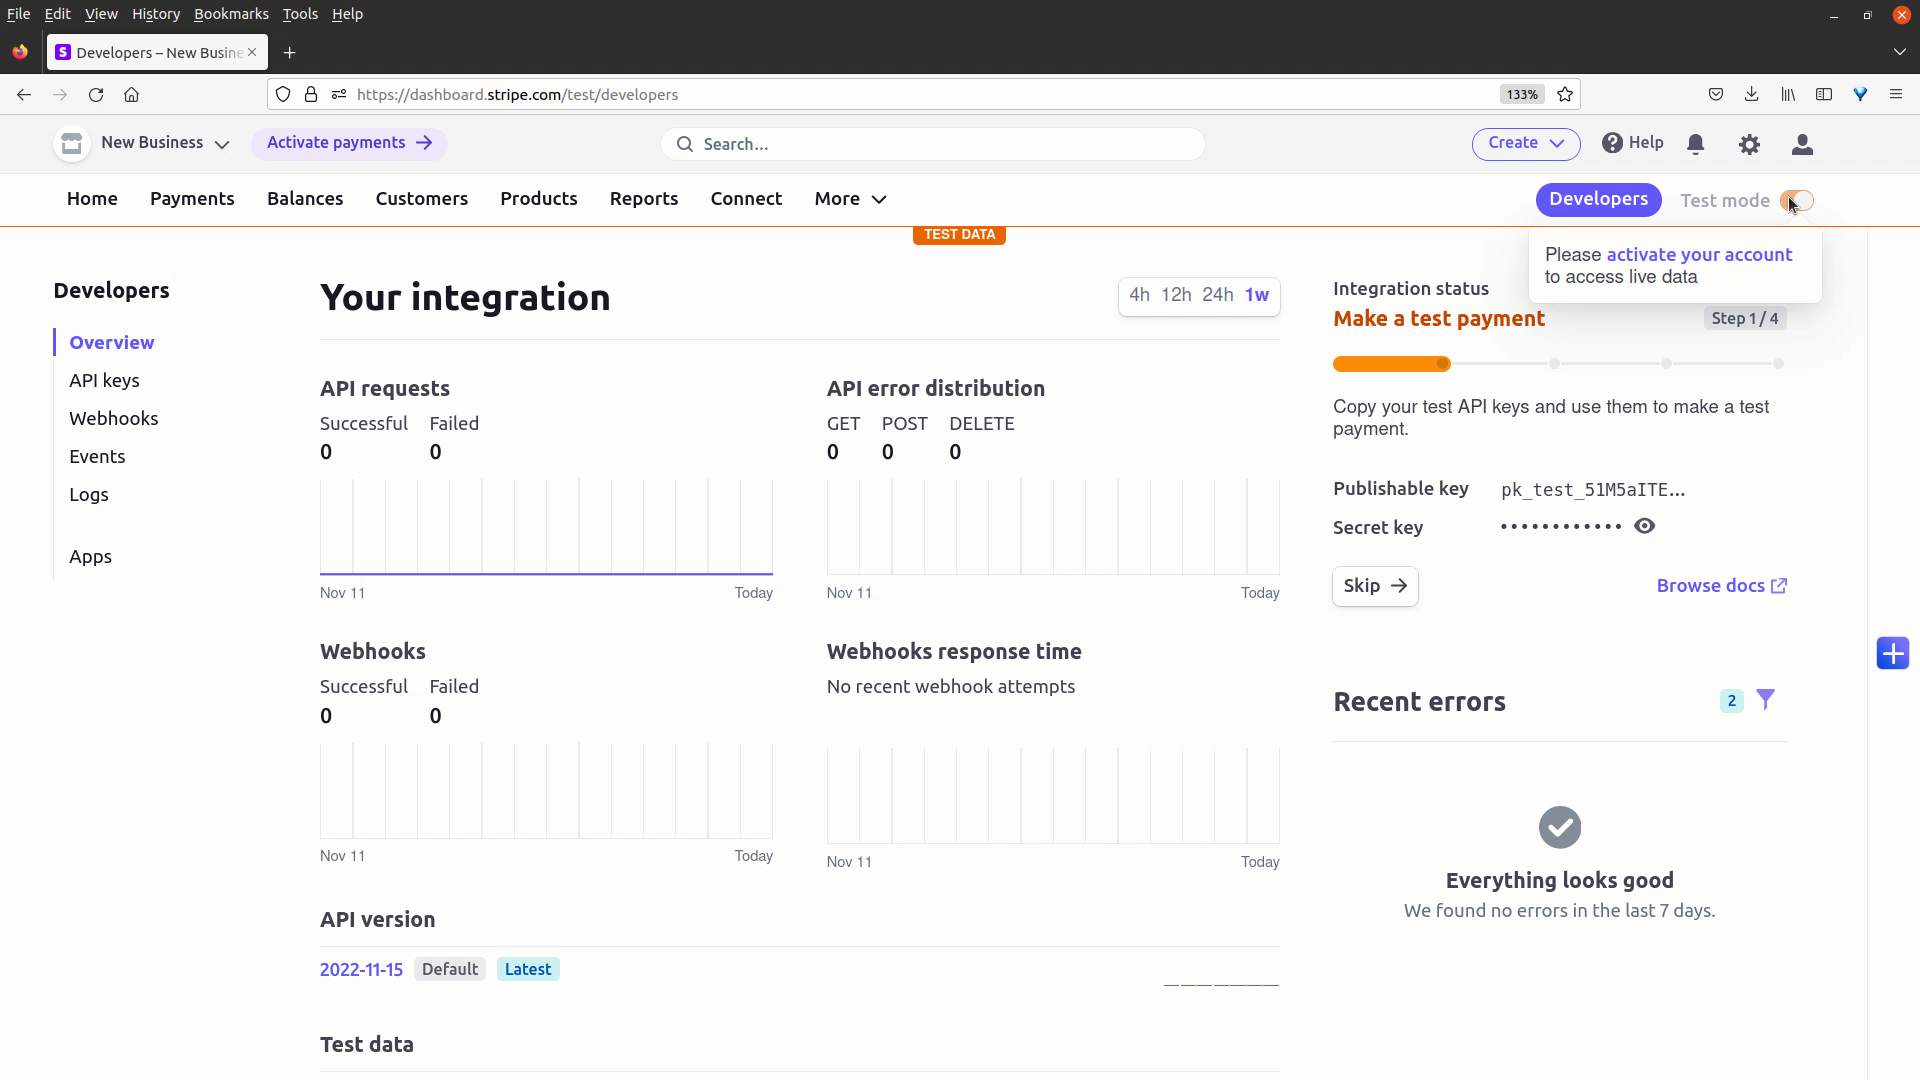The height and width of the screenshot is (1080, 1920).
Task: Click activate your account link
Action: (x=1699, y=255)
